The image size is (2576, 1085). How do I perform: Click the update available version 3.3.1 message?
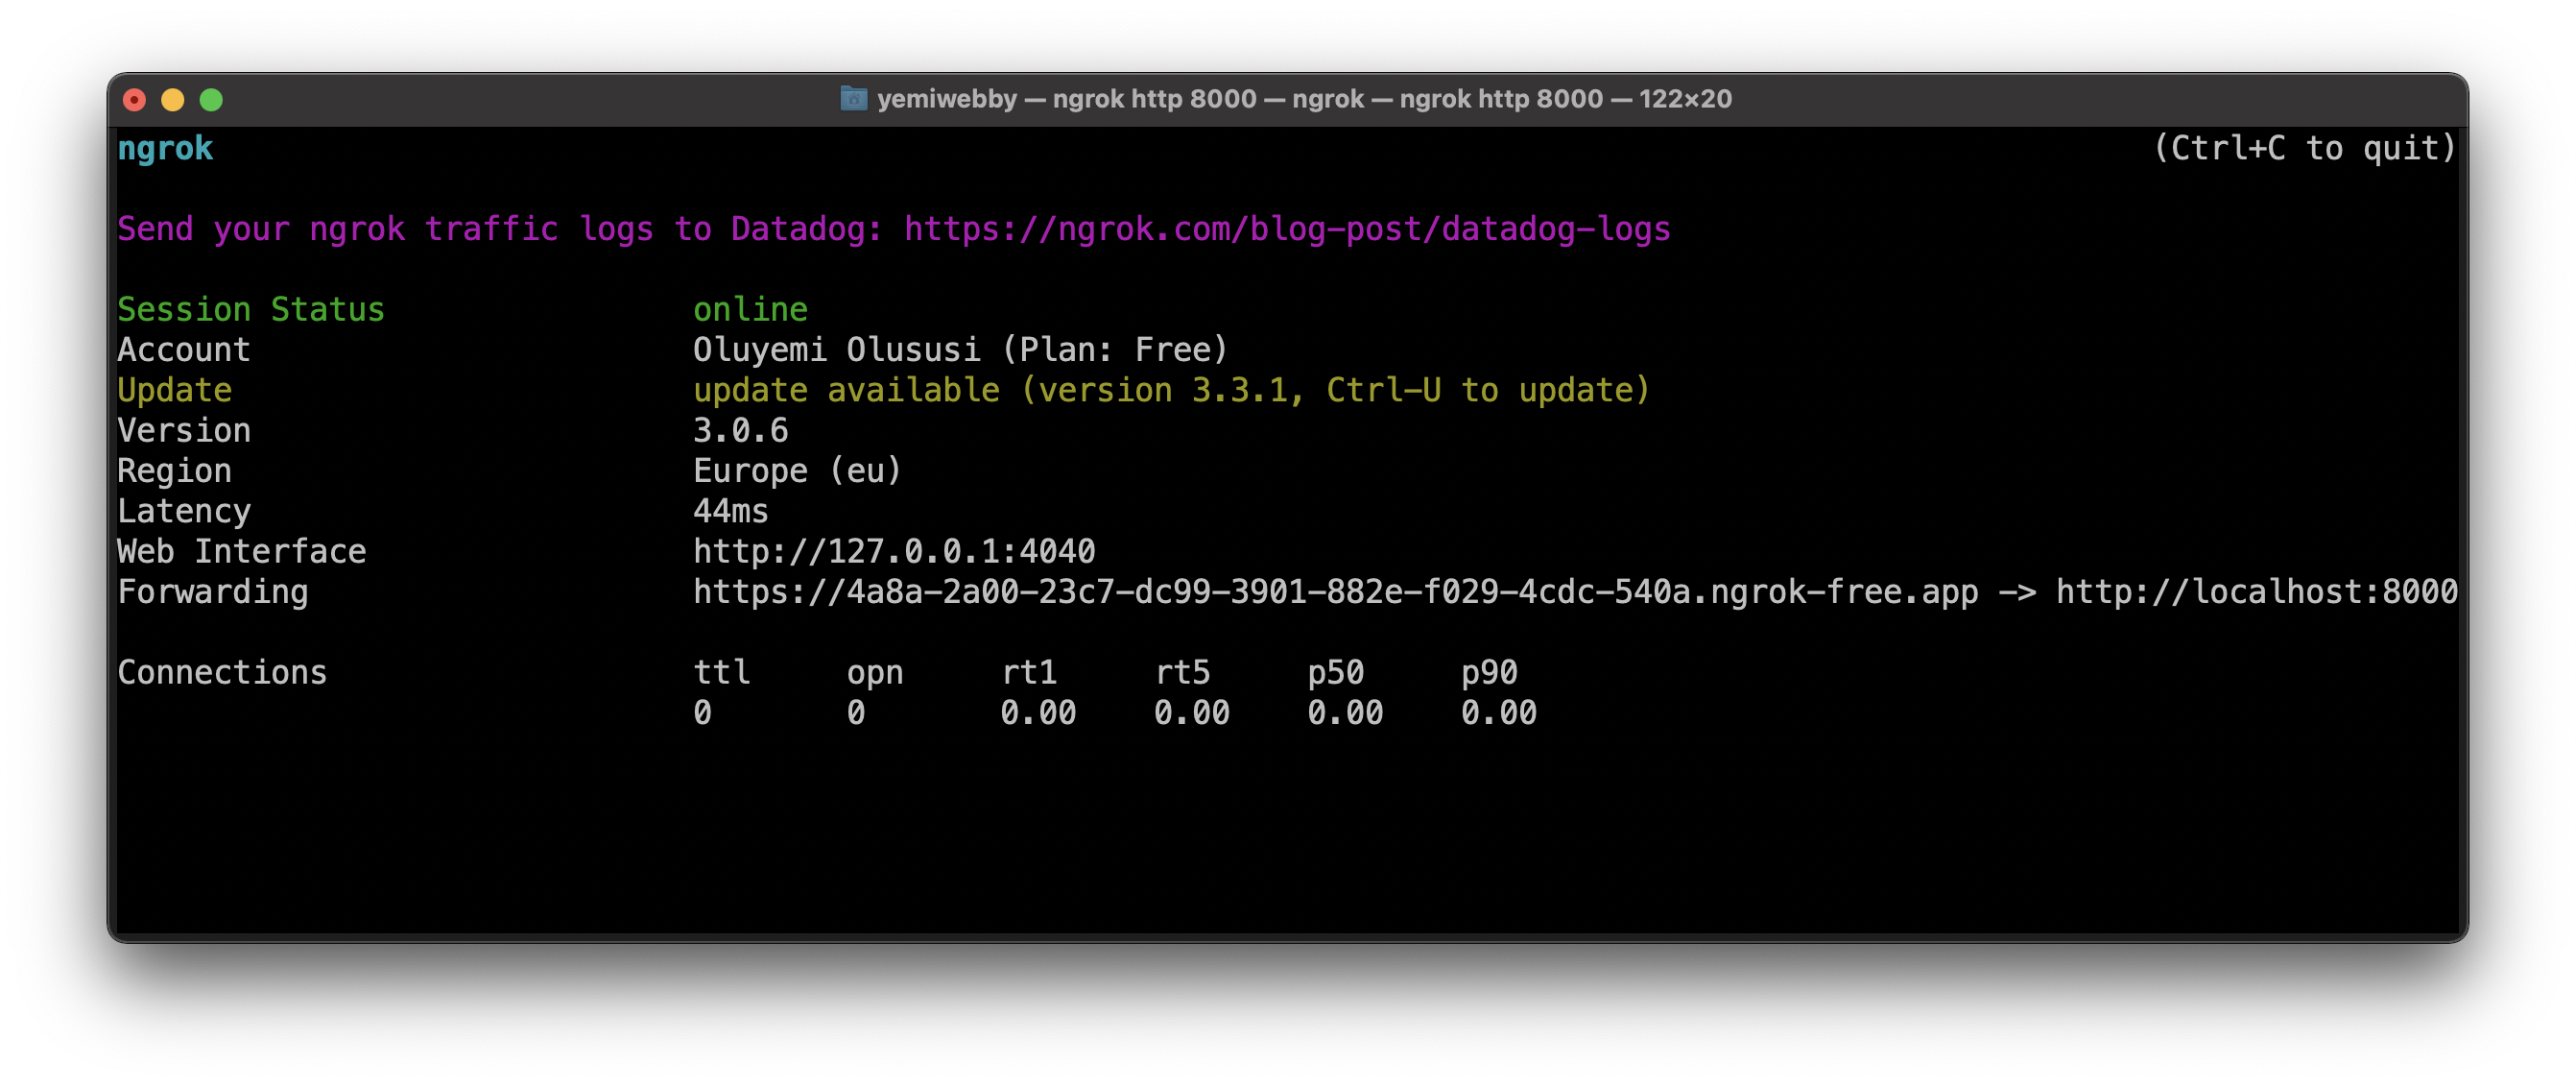point(1171,390)
